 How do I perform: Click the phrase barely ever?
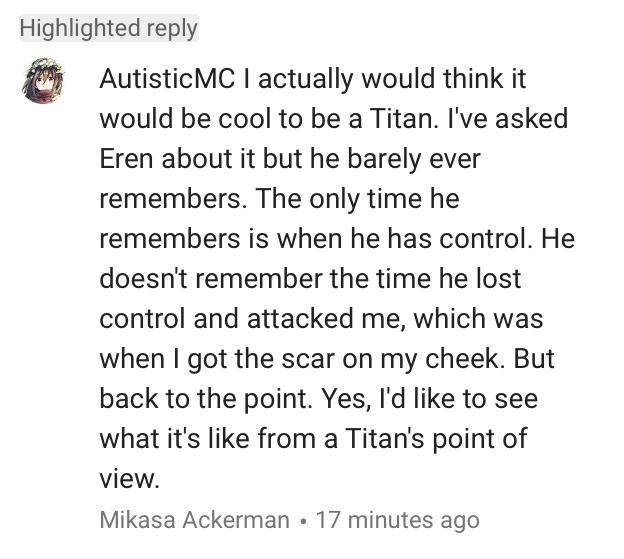[414, 159]
